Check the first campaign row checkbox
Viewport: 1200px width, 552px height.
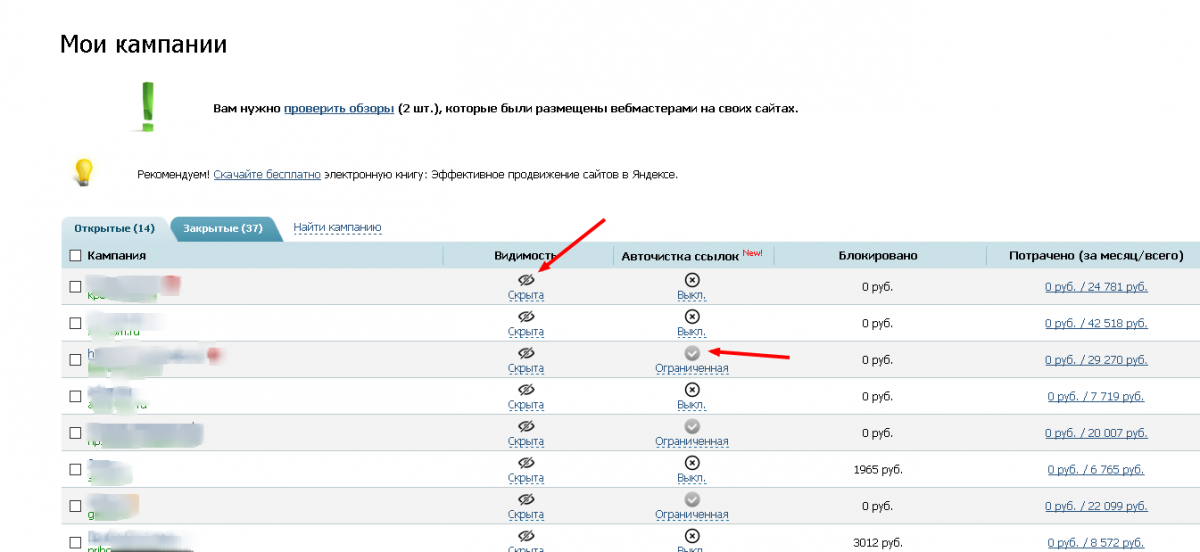[x=75, y=287]
